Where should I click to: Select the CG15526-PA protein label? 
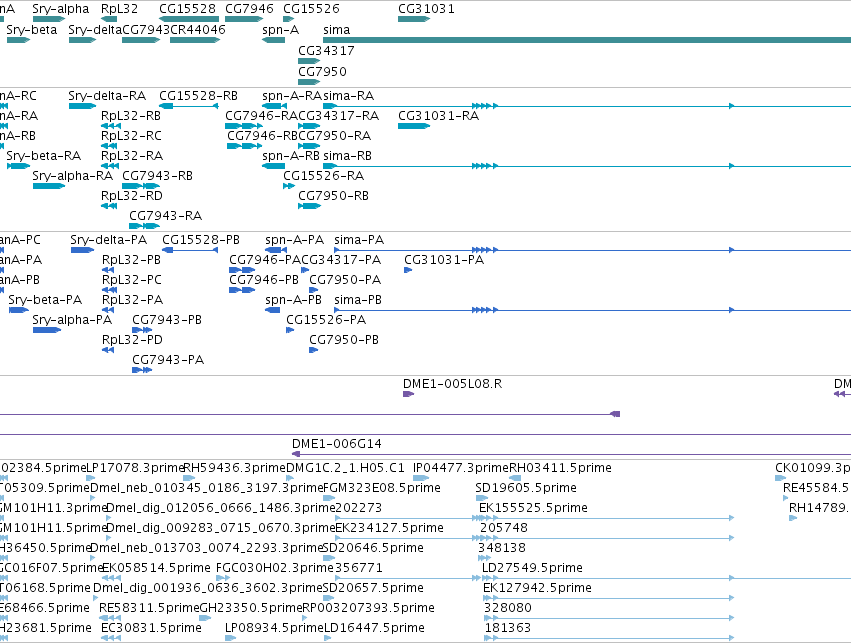pyautogui.click(x=326, y=320)
